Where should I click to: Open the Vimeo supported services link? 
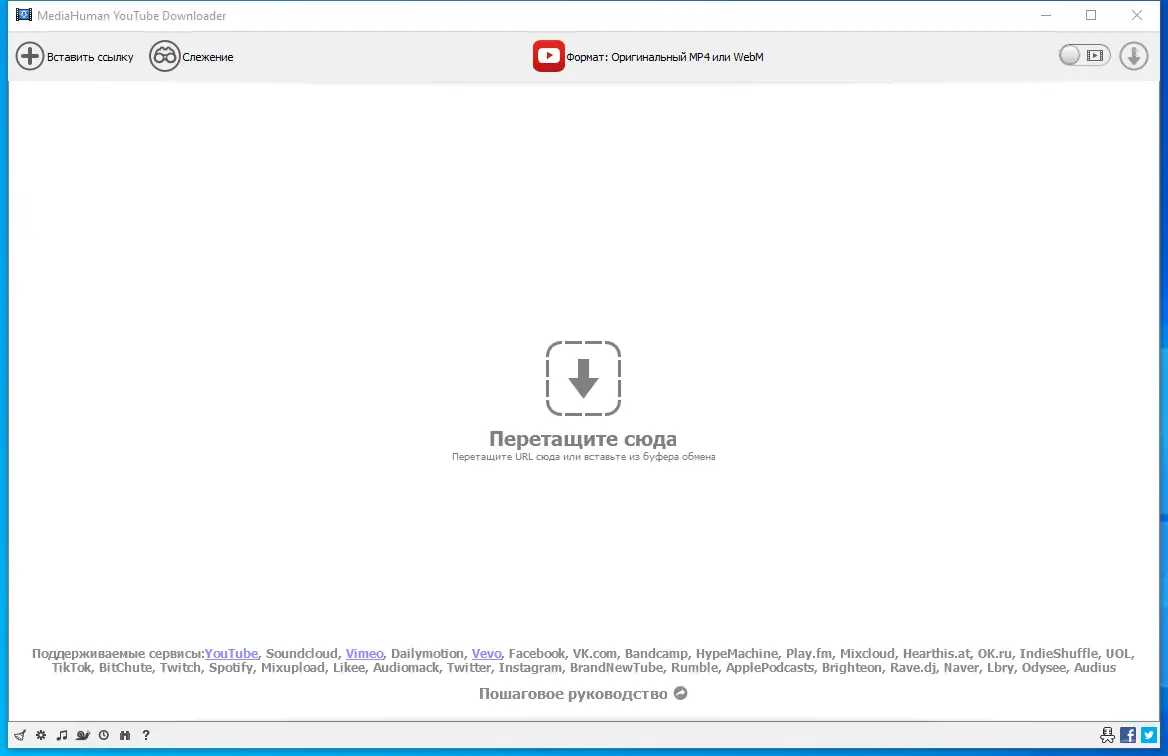pyautogui.click(x=364, y=653)
